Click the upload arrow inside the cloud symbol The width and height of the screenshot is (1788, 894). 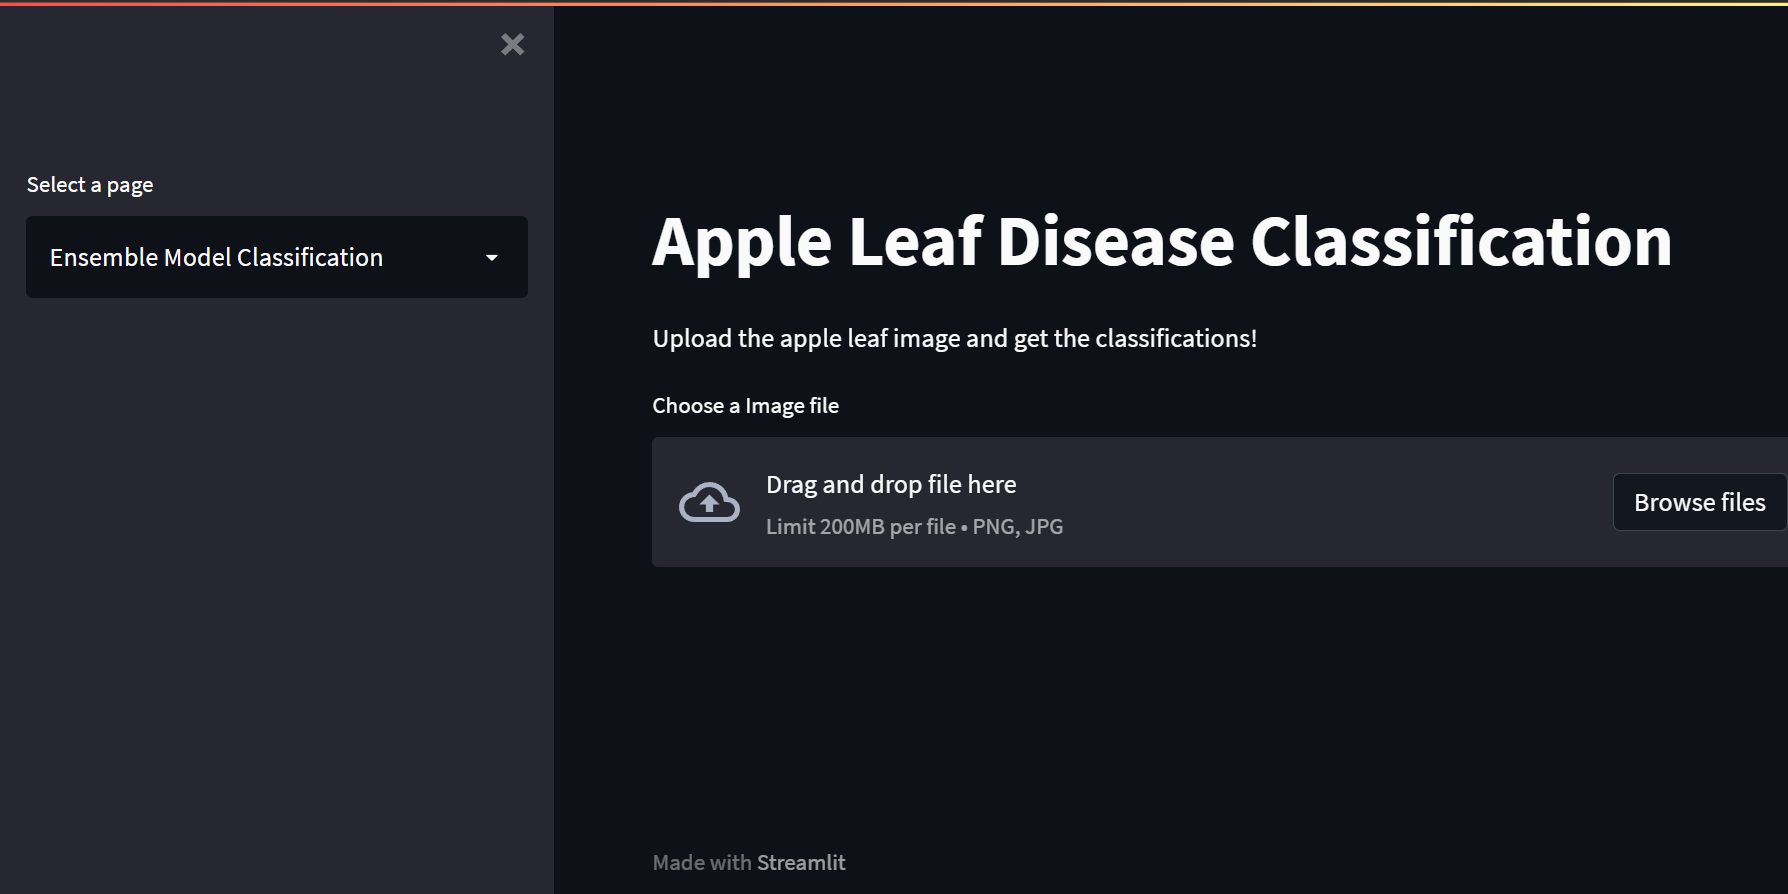tap(709, 500)
